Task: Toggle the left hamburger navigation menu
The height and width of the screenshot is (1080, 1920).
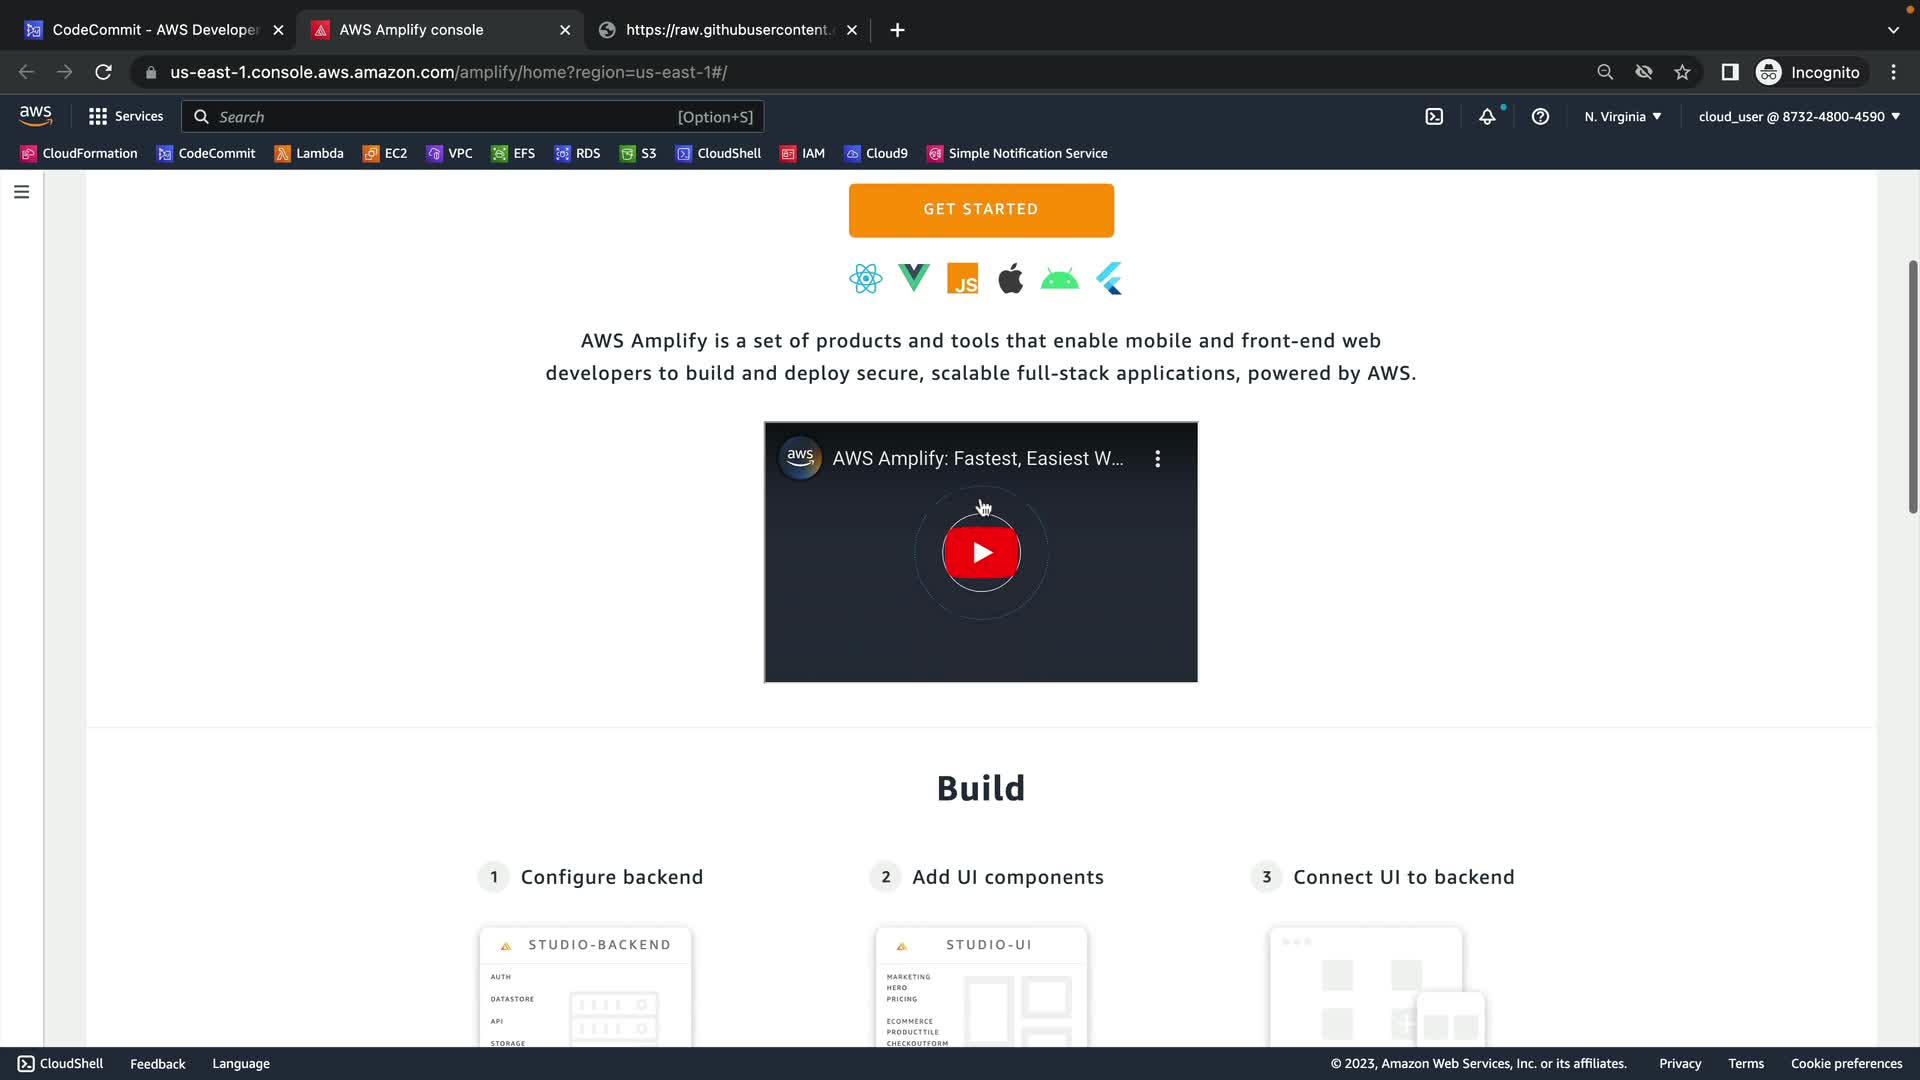Action: (22, 192)
